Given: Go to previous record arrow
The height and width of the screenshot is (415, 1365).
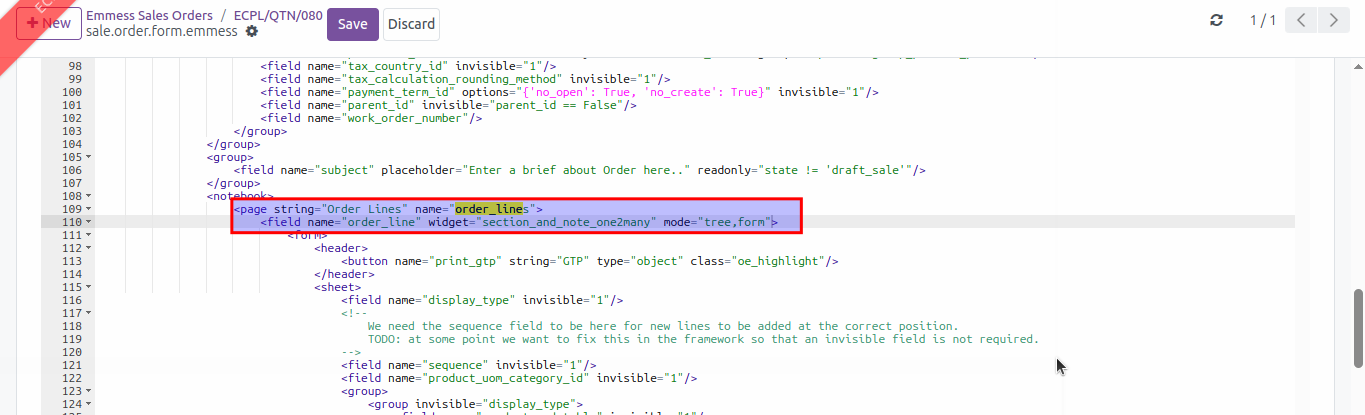Looking at the screenshot, I should coord(1301,21).
